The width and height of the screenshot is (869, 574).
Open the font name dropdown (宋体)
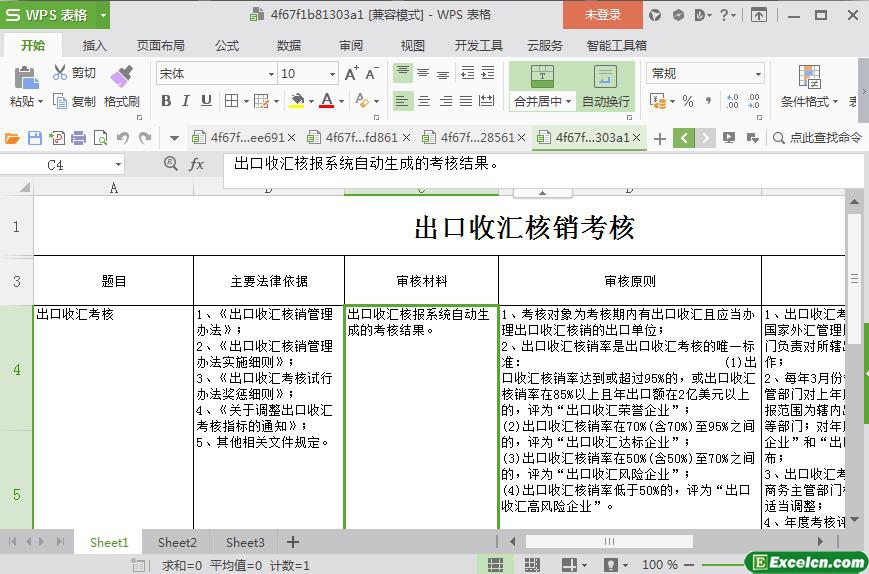(270, 74)
